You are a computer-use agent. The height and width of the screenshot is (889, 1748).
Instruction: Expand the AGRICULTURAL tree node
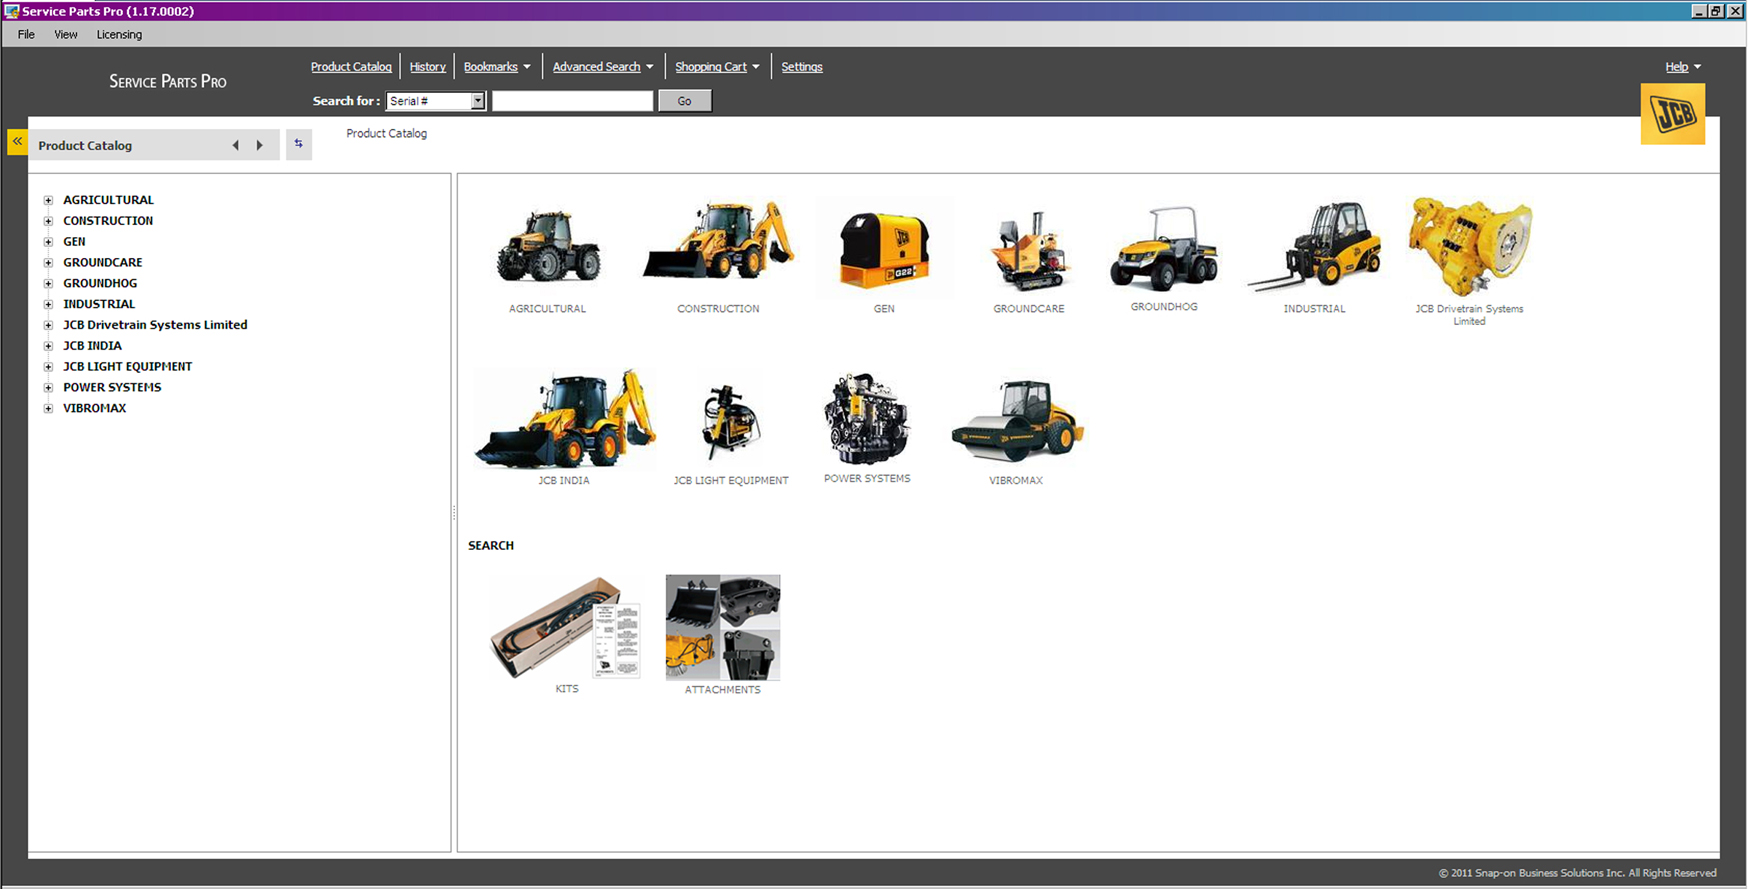pos(48,200)
